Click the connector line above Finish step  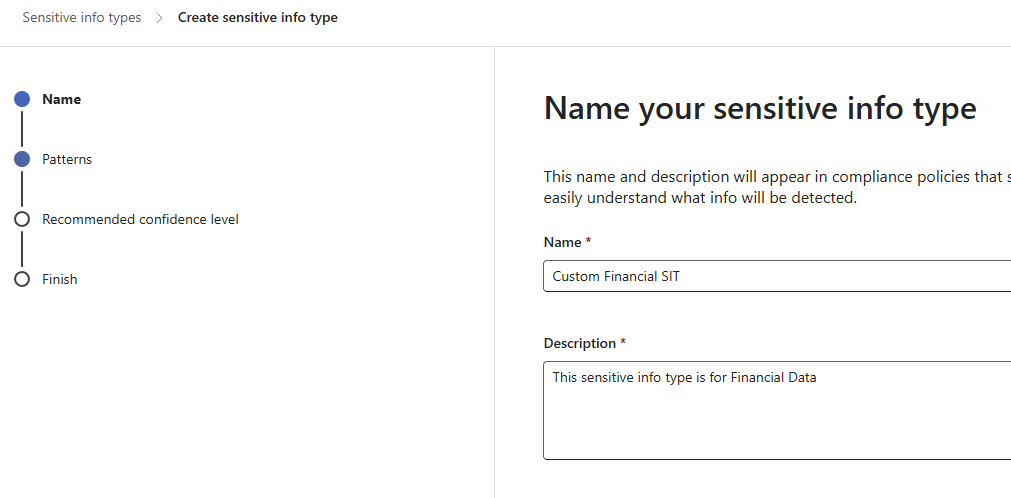[x=22, y=249]
